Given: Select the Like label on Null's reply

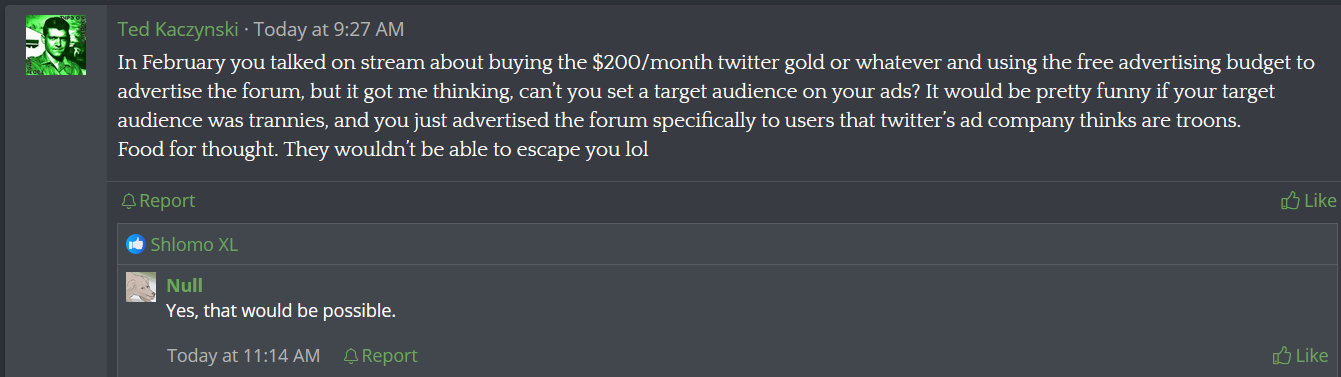Looking at the screenshot, I should click(x=1312, y=356).
